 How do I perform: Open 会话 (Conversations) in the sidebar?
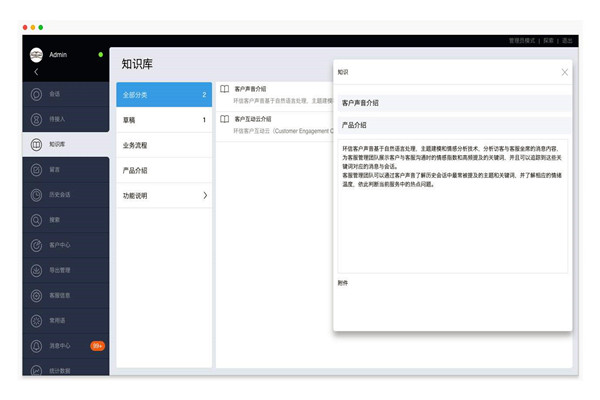(53, 94)
